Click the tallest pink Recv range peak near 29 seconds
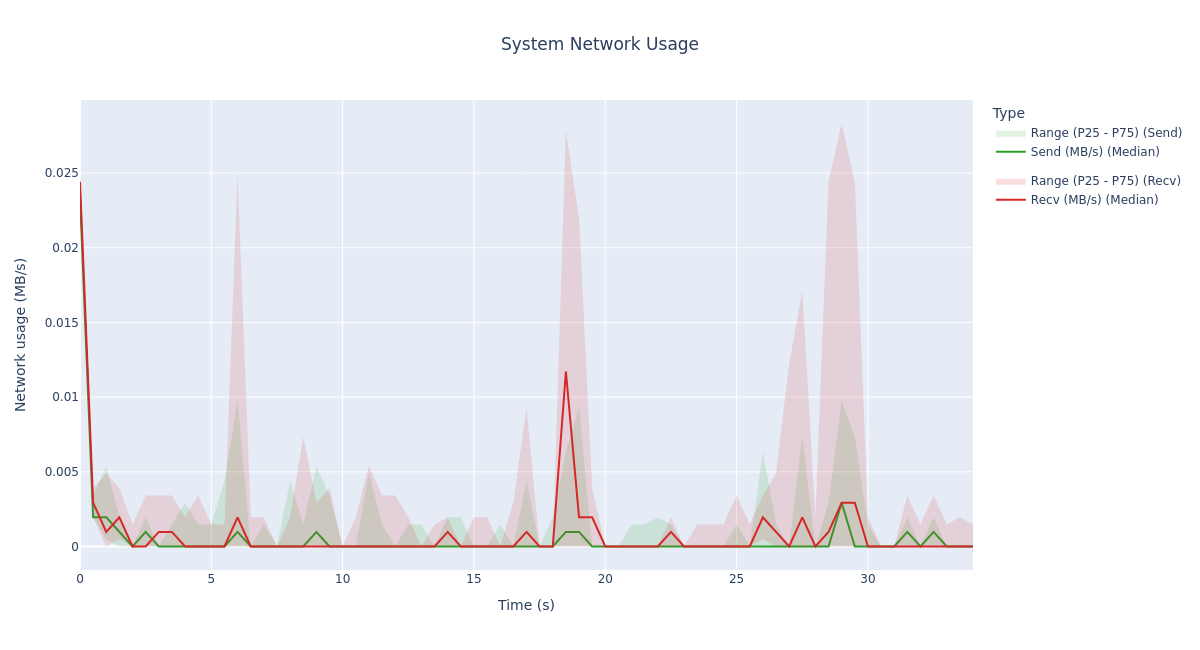The image size is (1200, 650). tap(841, 126)
